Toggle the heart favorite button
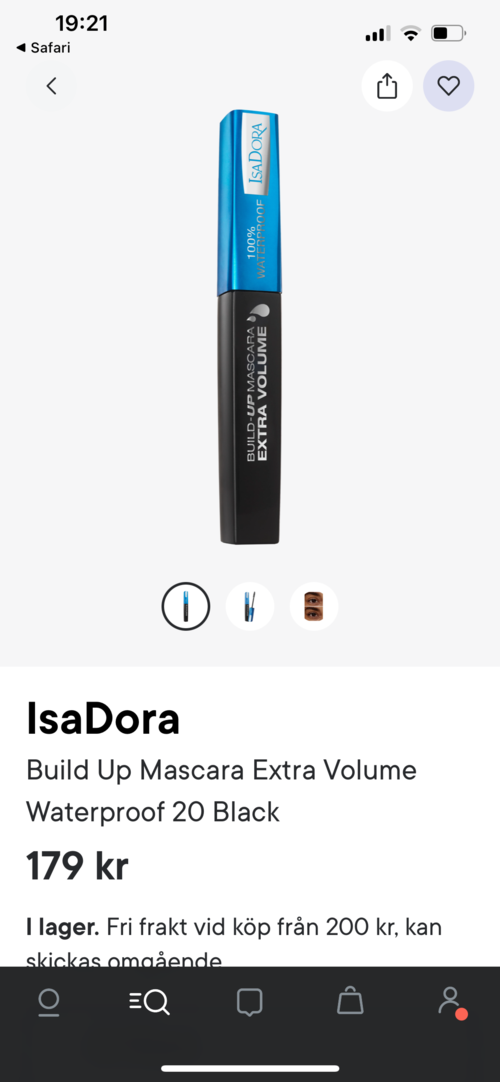 448,86
